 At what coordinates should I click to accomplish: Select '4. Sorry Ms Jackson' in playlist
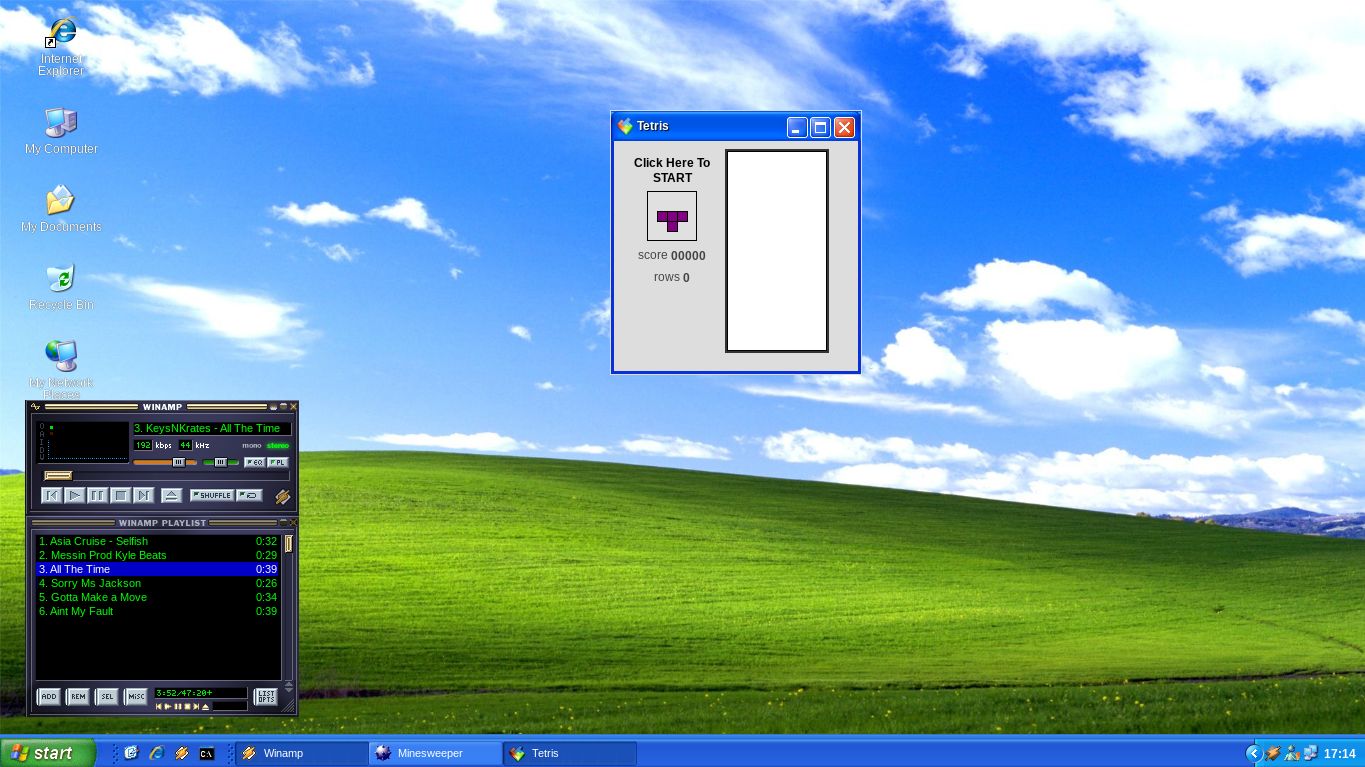click(x=158, y=583)
